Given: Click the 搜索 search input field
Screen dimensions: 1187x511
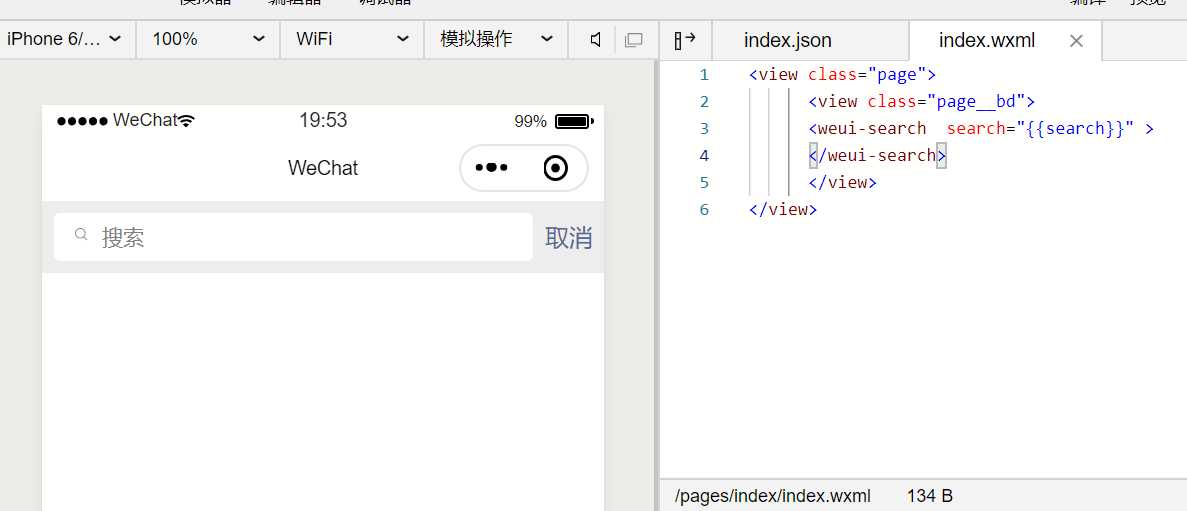Looking at the screenshot, I should (x=294, y=237).
